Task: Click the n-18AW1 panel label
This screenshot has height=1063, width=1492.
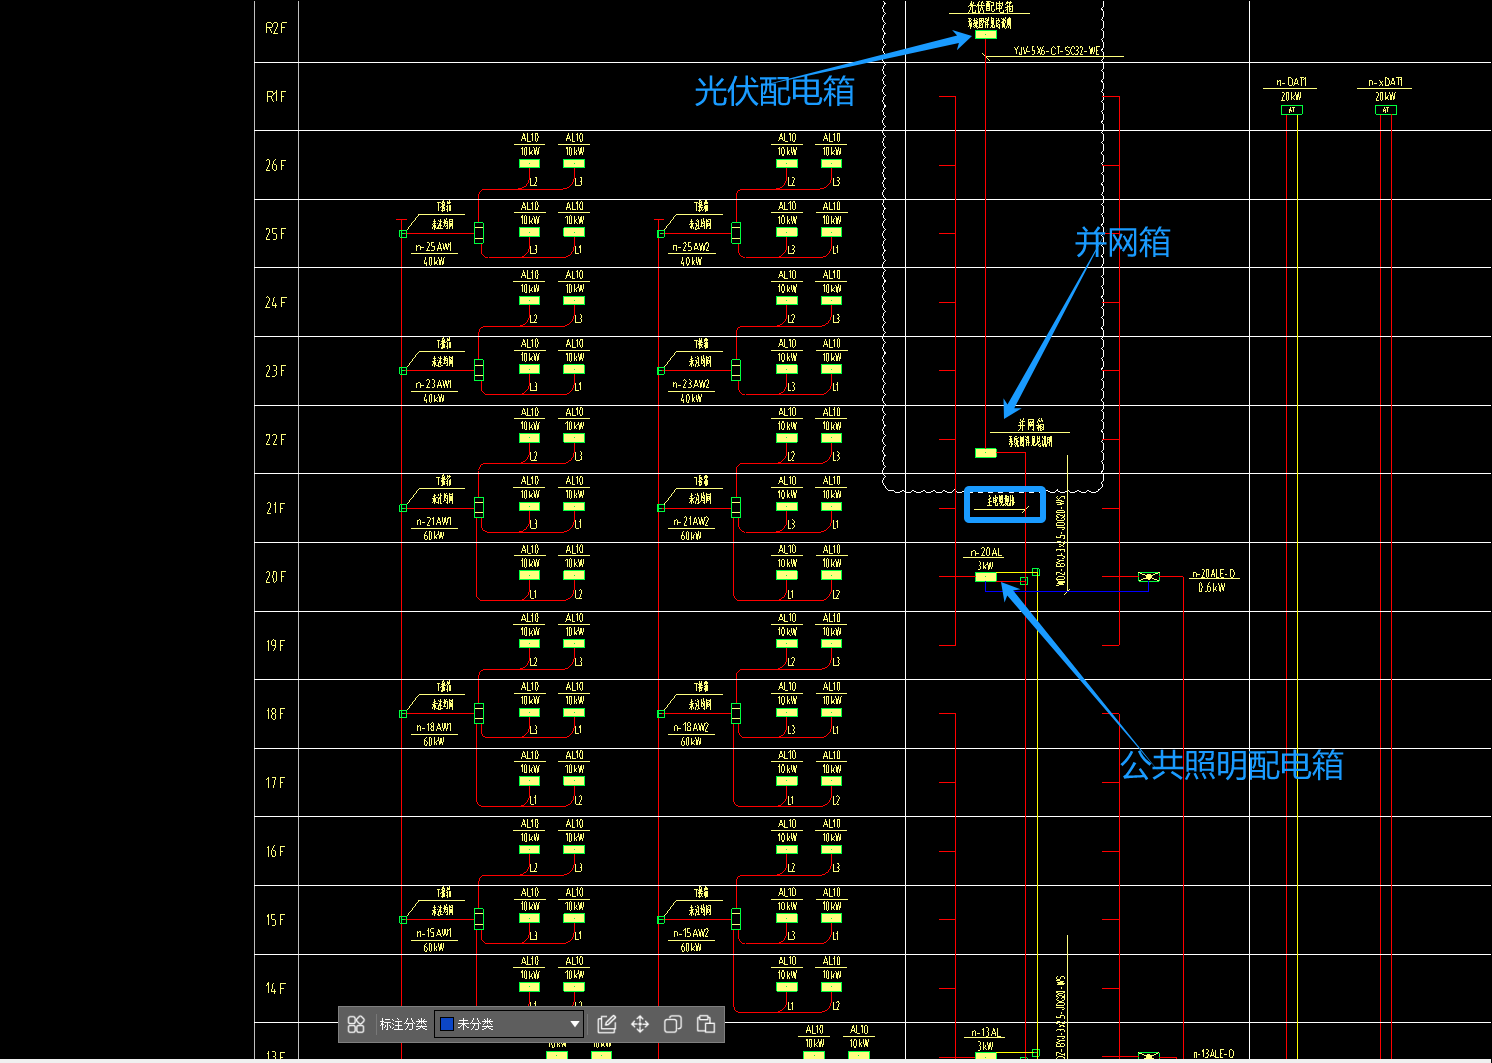Action: tap(434, 727)
